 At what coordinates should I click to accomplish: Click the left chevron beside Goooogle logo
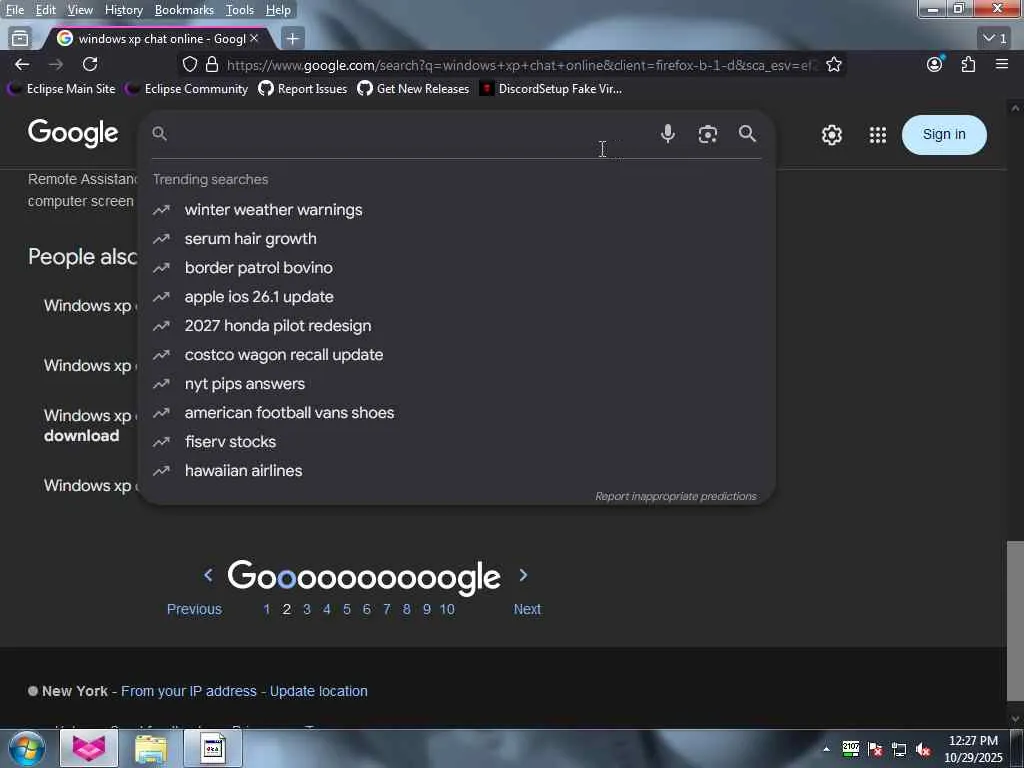(x=208, y=575)
